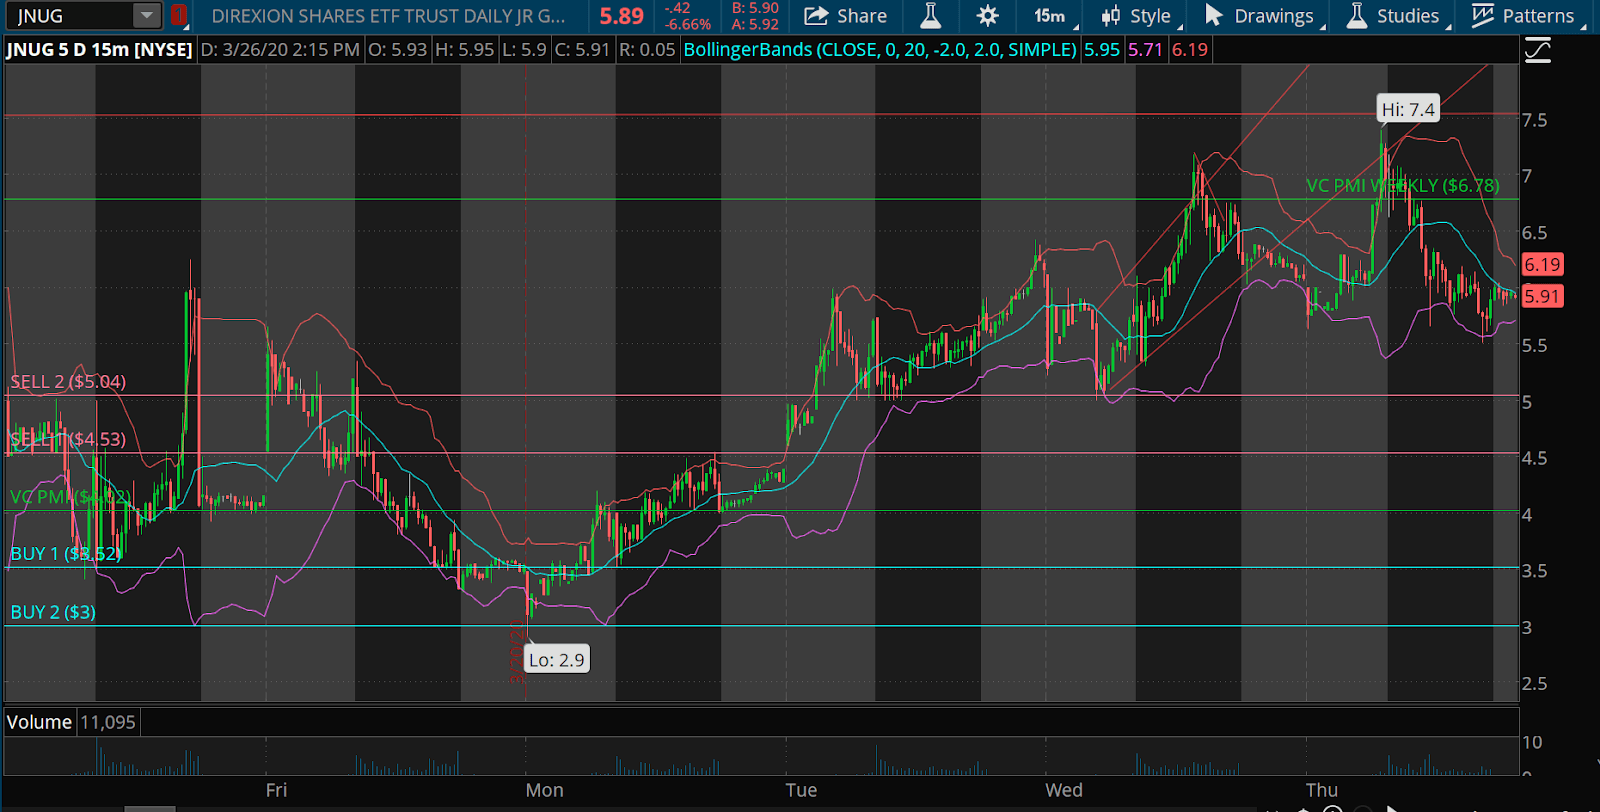Click the C: 5.91 close value
This screenshot has height=812, width=1600.
582,50
